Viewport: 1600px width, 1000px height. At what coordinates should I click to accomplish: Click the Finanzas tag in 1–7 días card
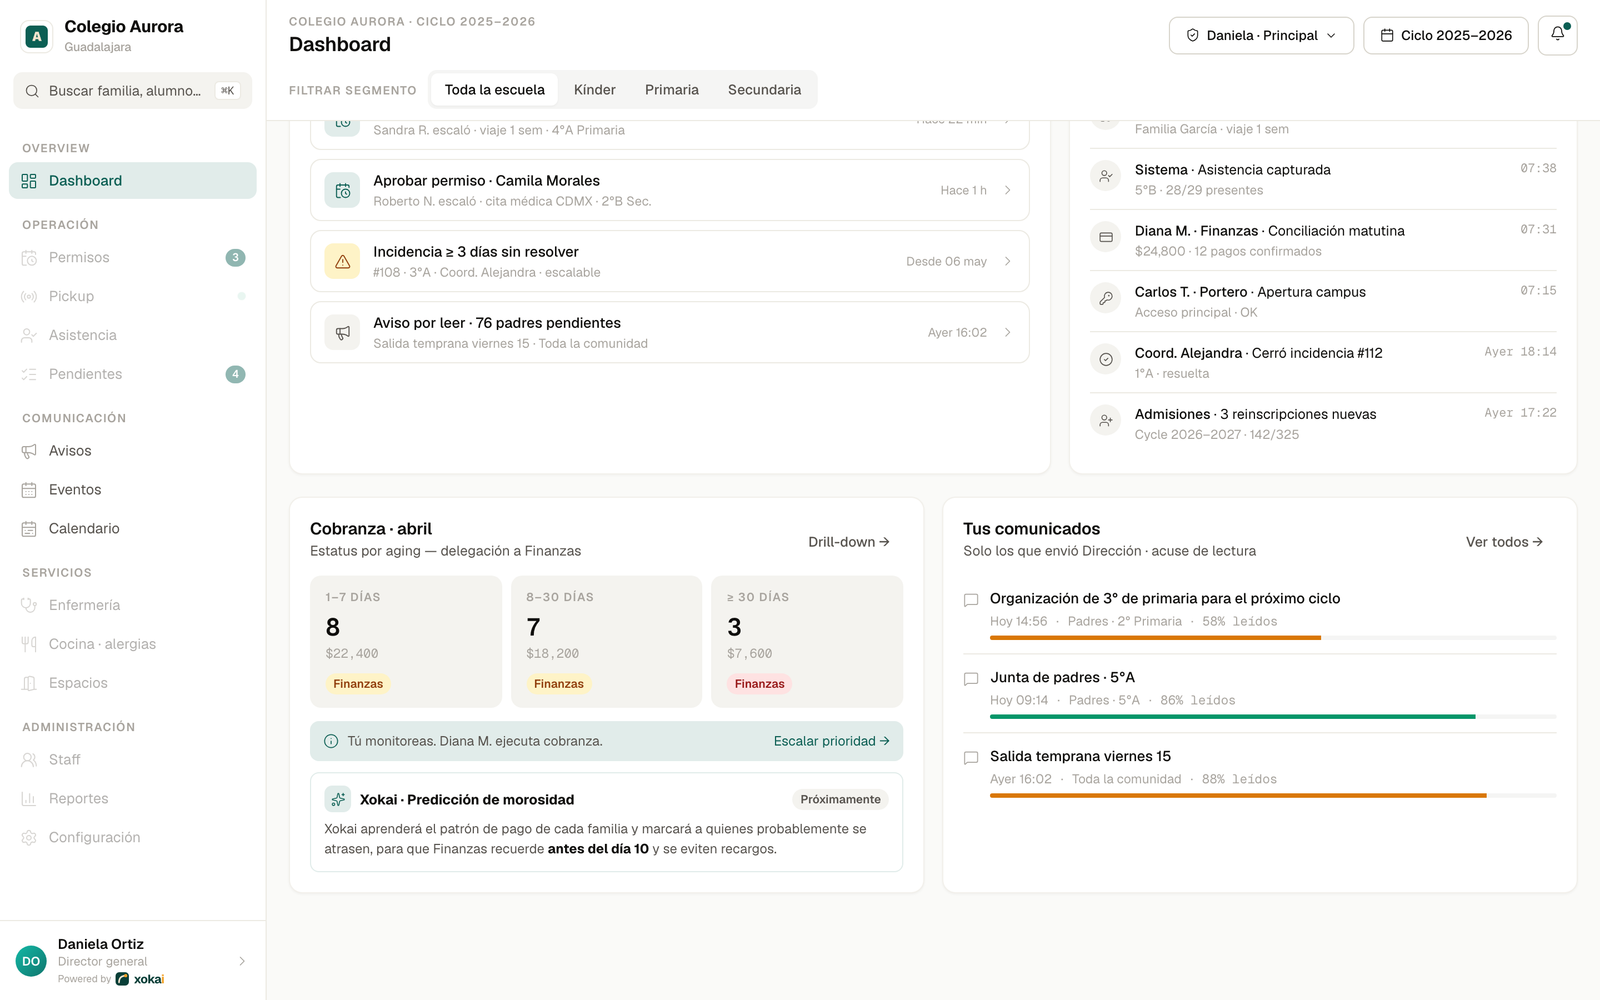click(358, 684)
